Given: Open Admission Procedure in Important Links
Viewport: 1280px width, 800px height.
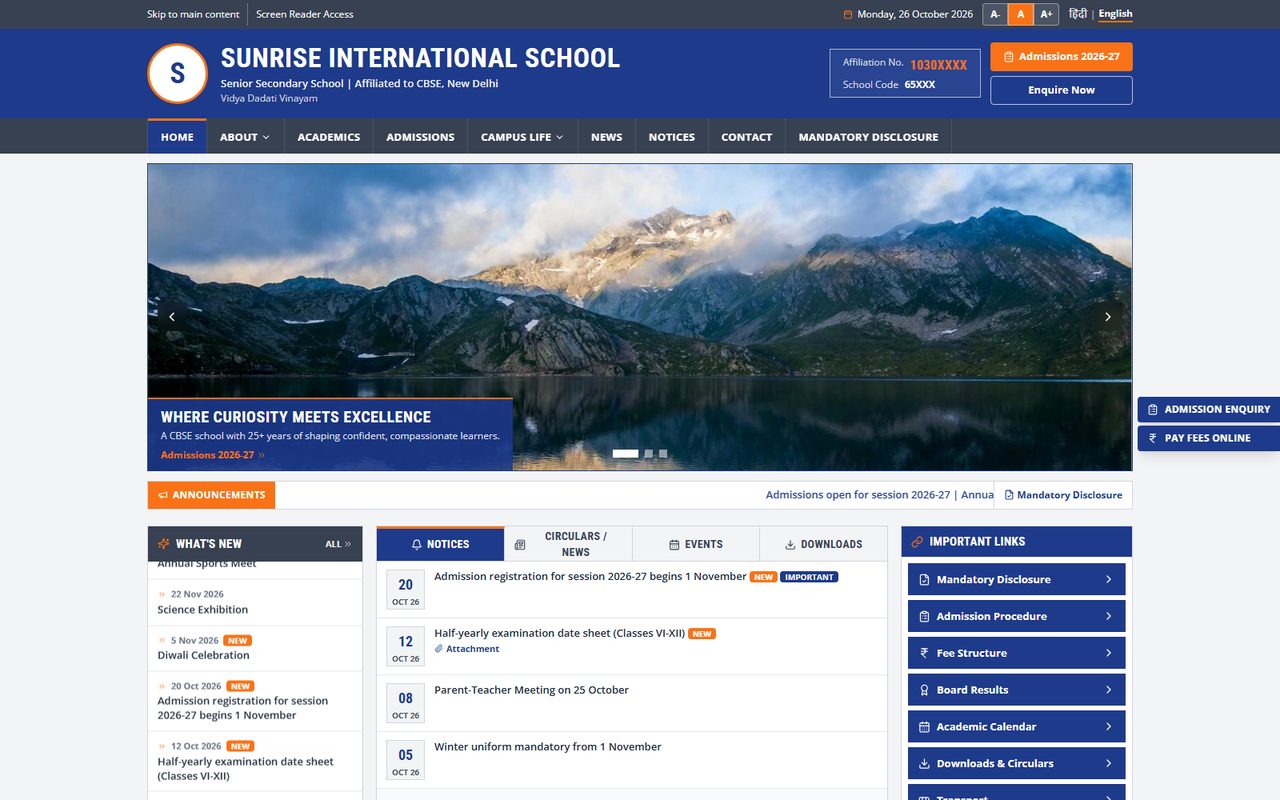Looking at the screenshot, I should click(1016, 616).
